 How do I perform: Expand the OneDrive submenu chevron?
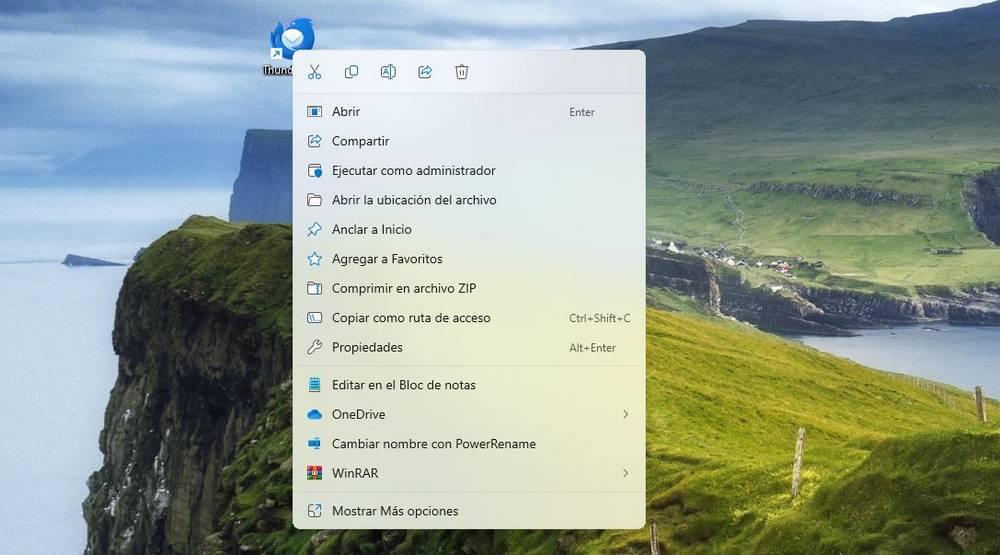(x=626, y=415)
